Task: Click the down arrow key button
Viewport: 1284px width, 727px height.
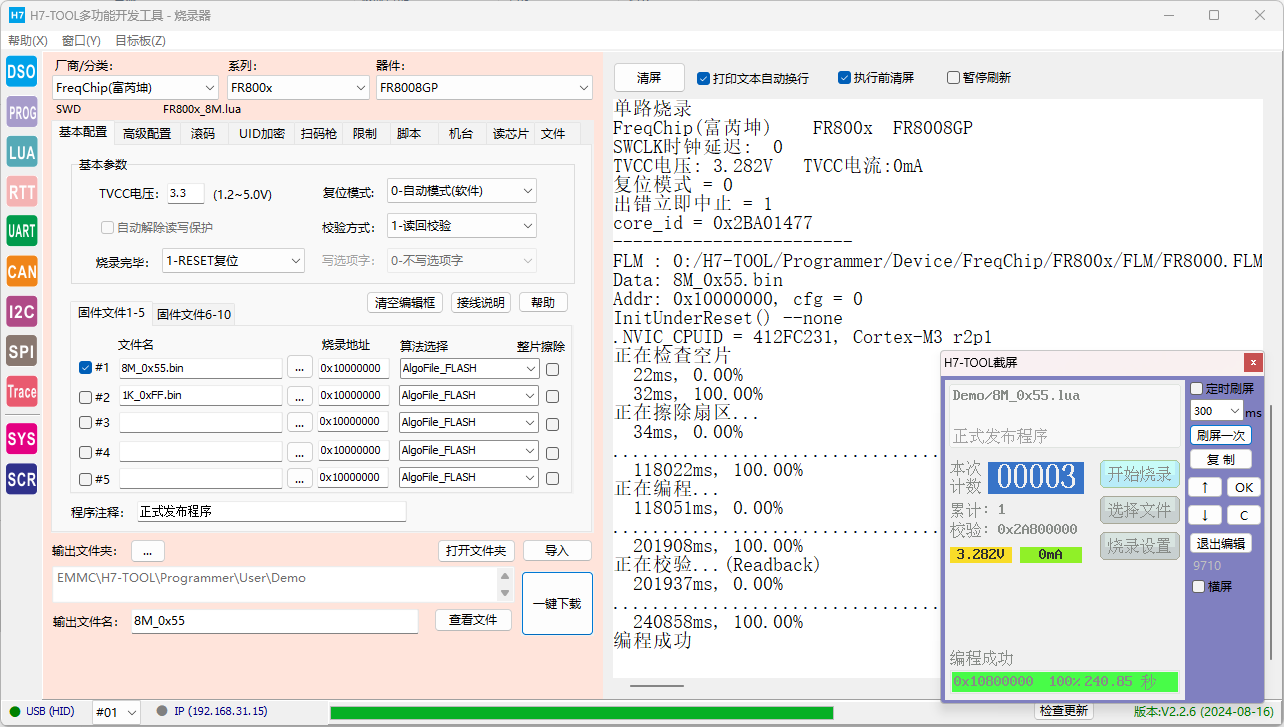Action: click(x=1204, y=515)
